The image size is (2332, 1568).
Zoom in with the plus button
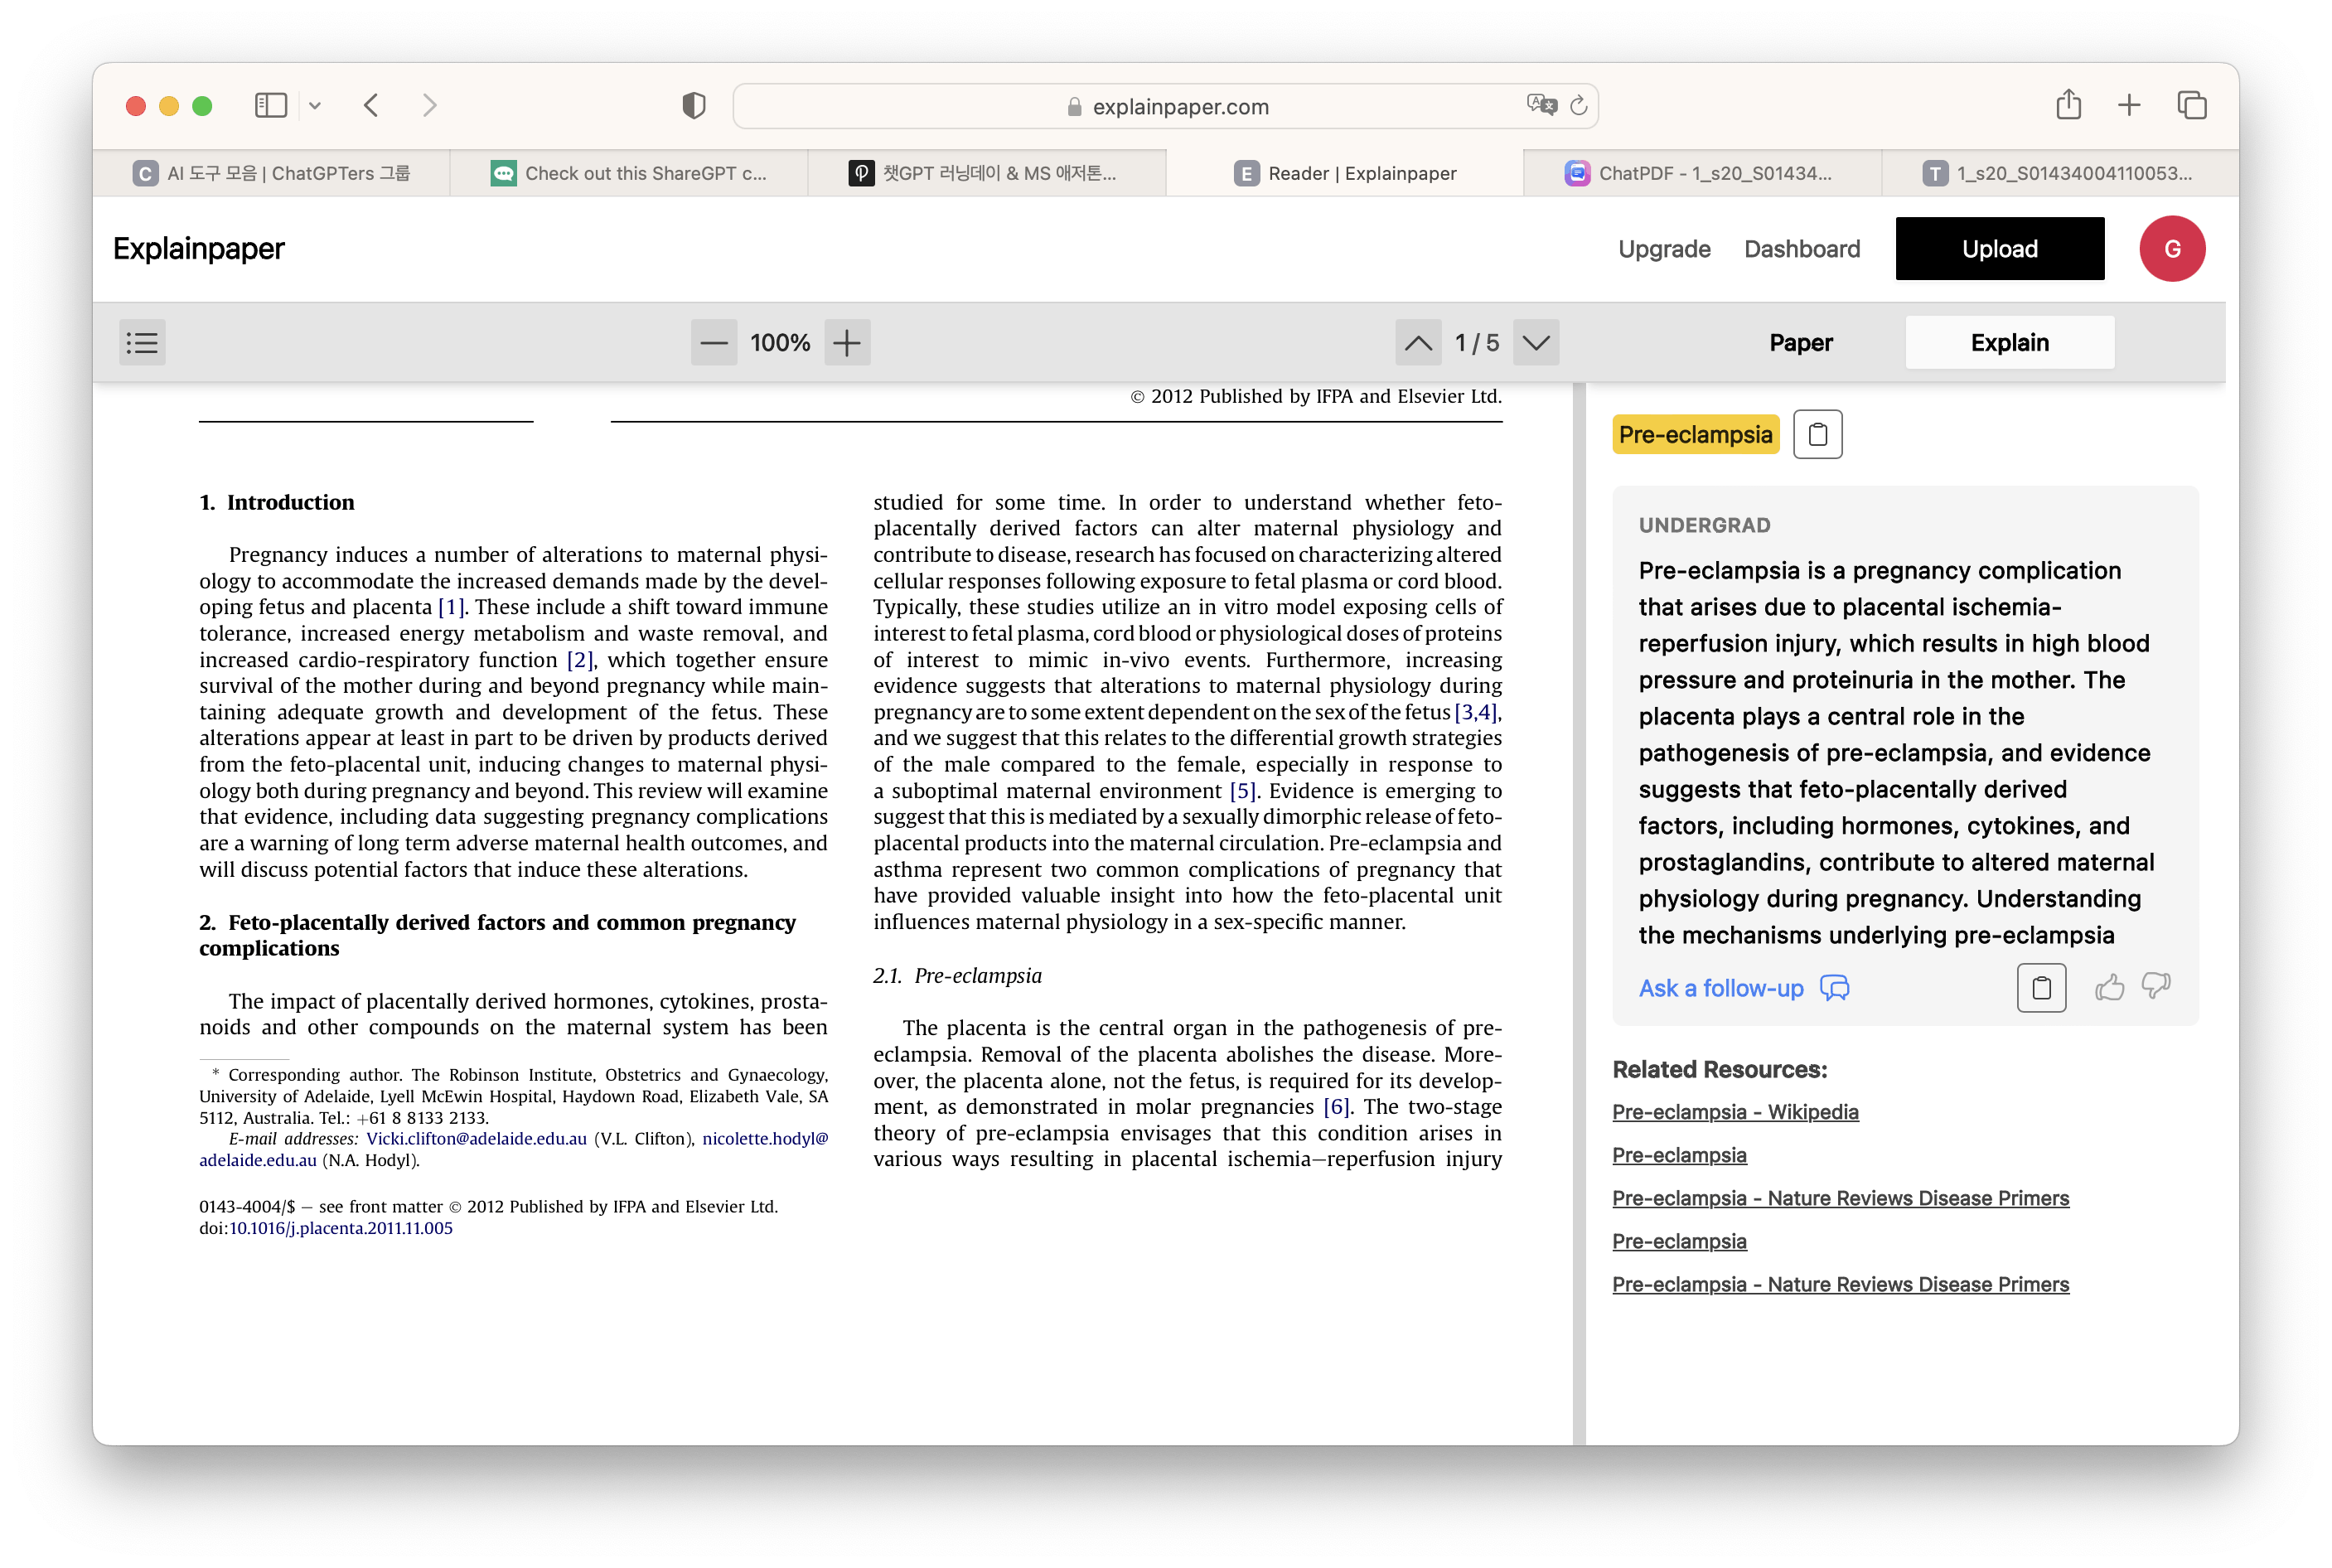coord(847,343)
